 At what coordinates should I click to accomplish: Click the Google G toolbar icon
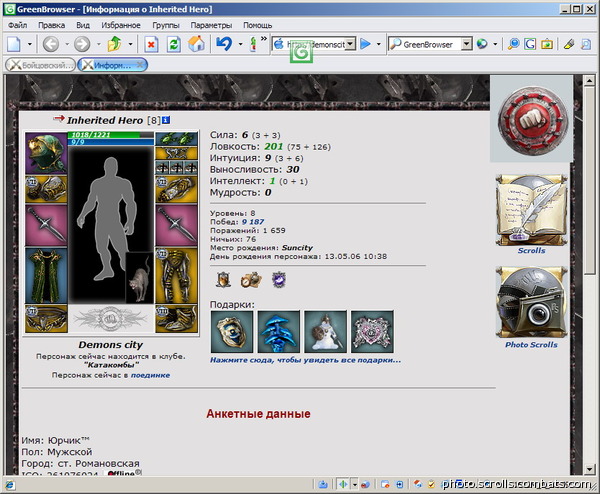point(530,44)
